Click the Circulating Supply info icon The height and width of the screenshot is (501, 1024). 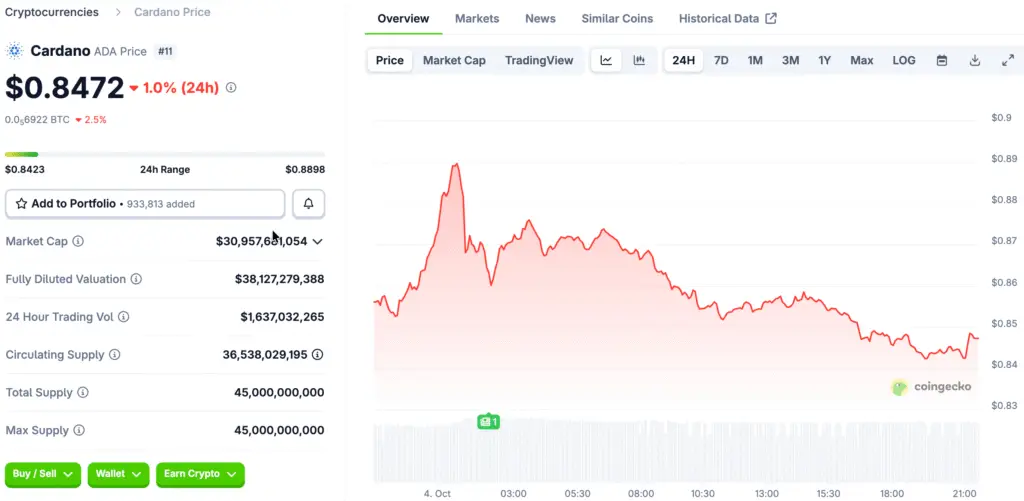114,355
